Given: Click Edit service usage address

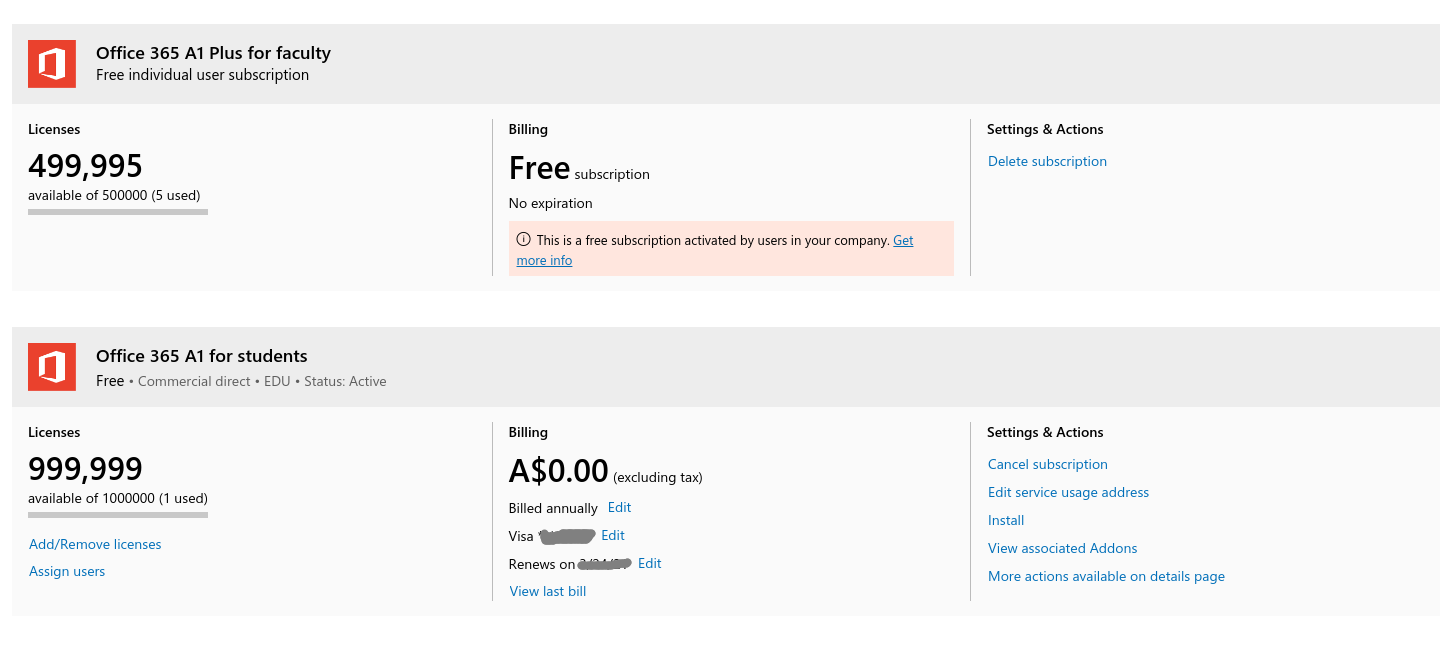Looking at the screenshot, I should coord(1068,492).
